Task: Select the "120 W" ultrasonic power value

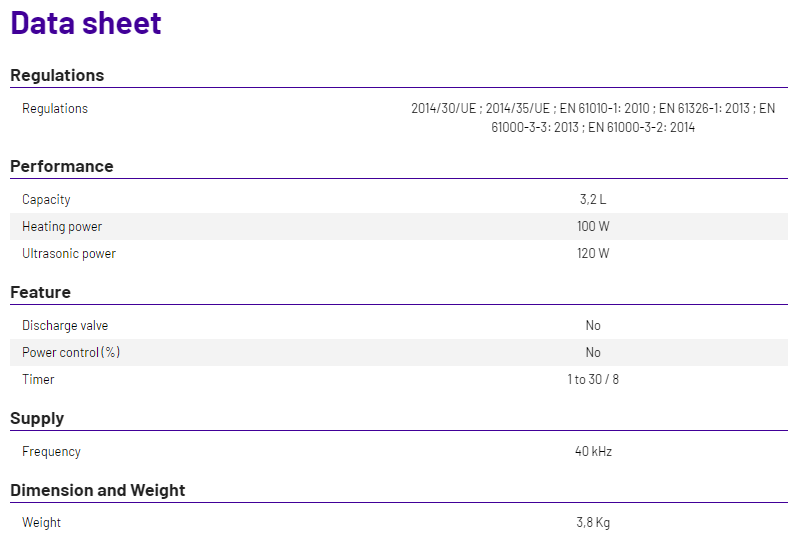Action: pos(593,254)
